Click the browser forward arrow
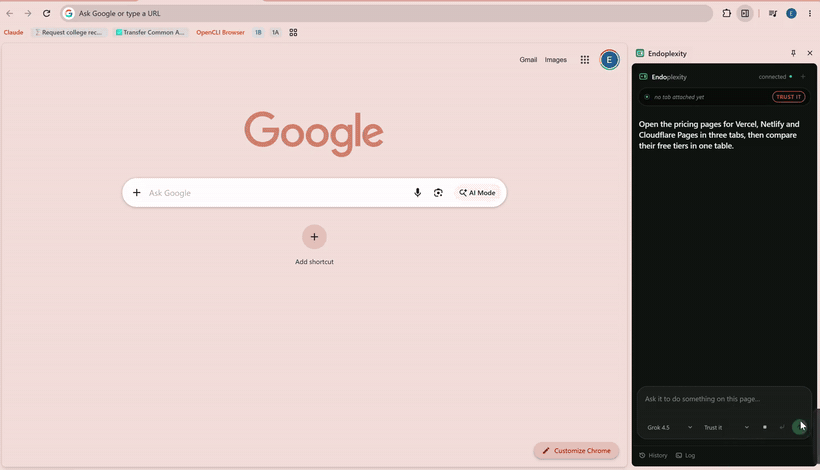Viewport: 820px width, 470px height. (x=28, y=14)
